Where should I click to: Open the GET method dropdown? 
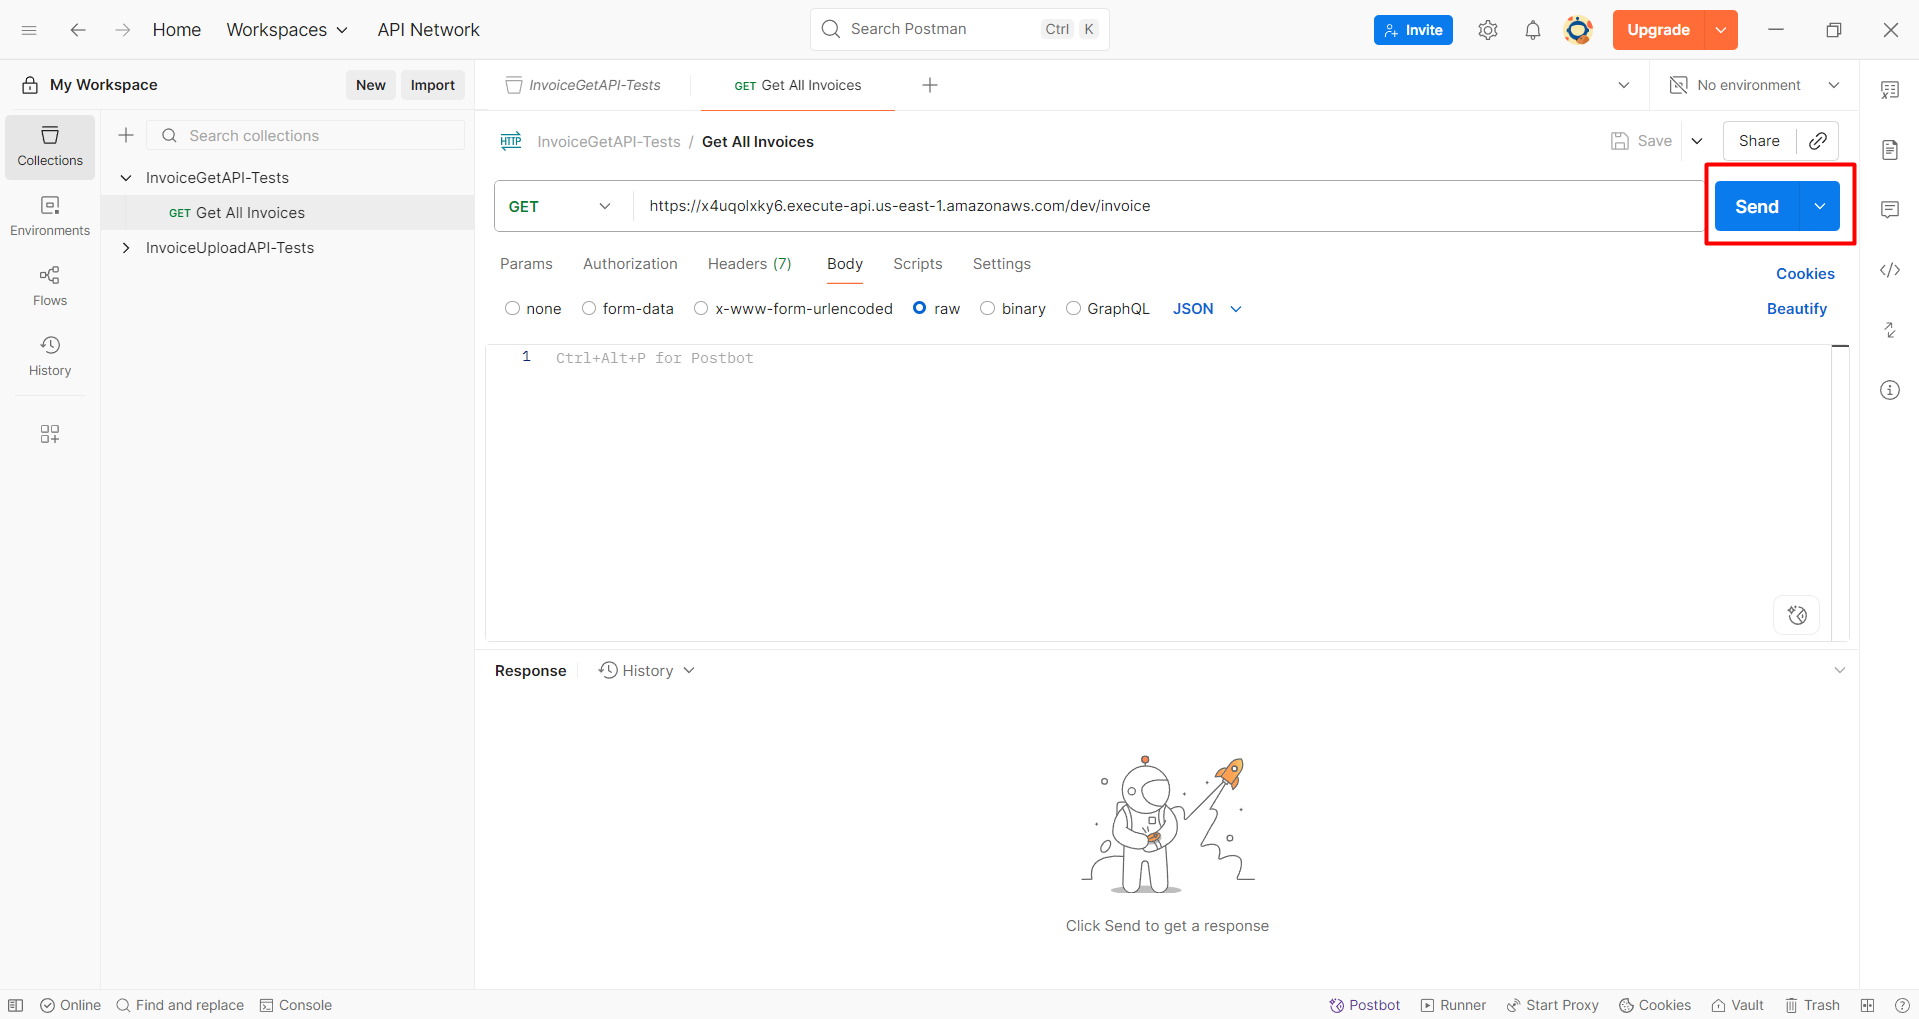(x=560, y=206)
